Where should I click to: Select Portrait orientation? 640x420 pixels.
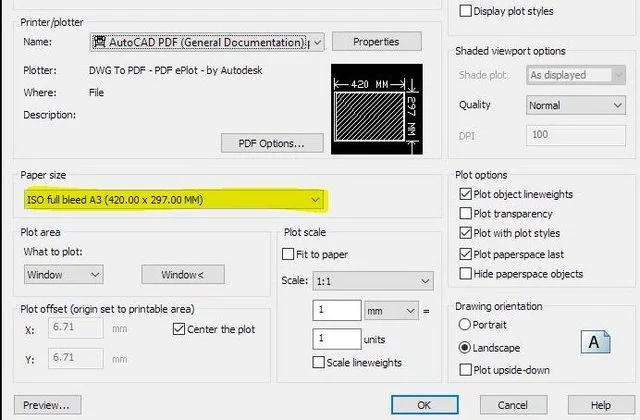click(x=464, y=324)
